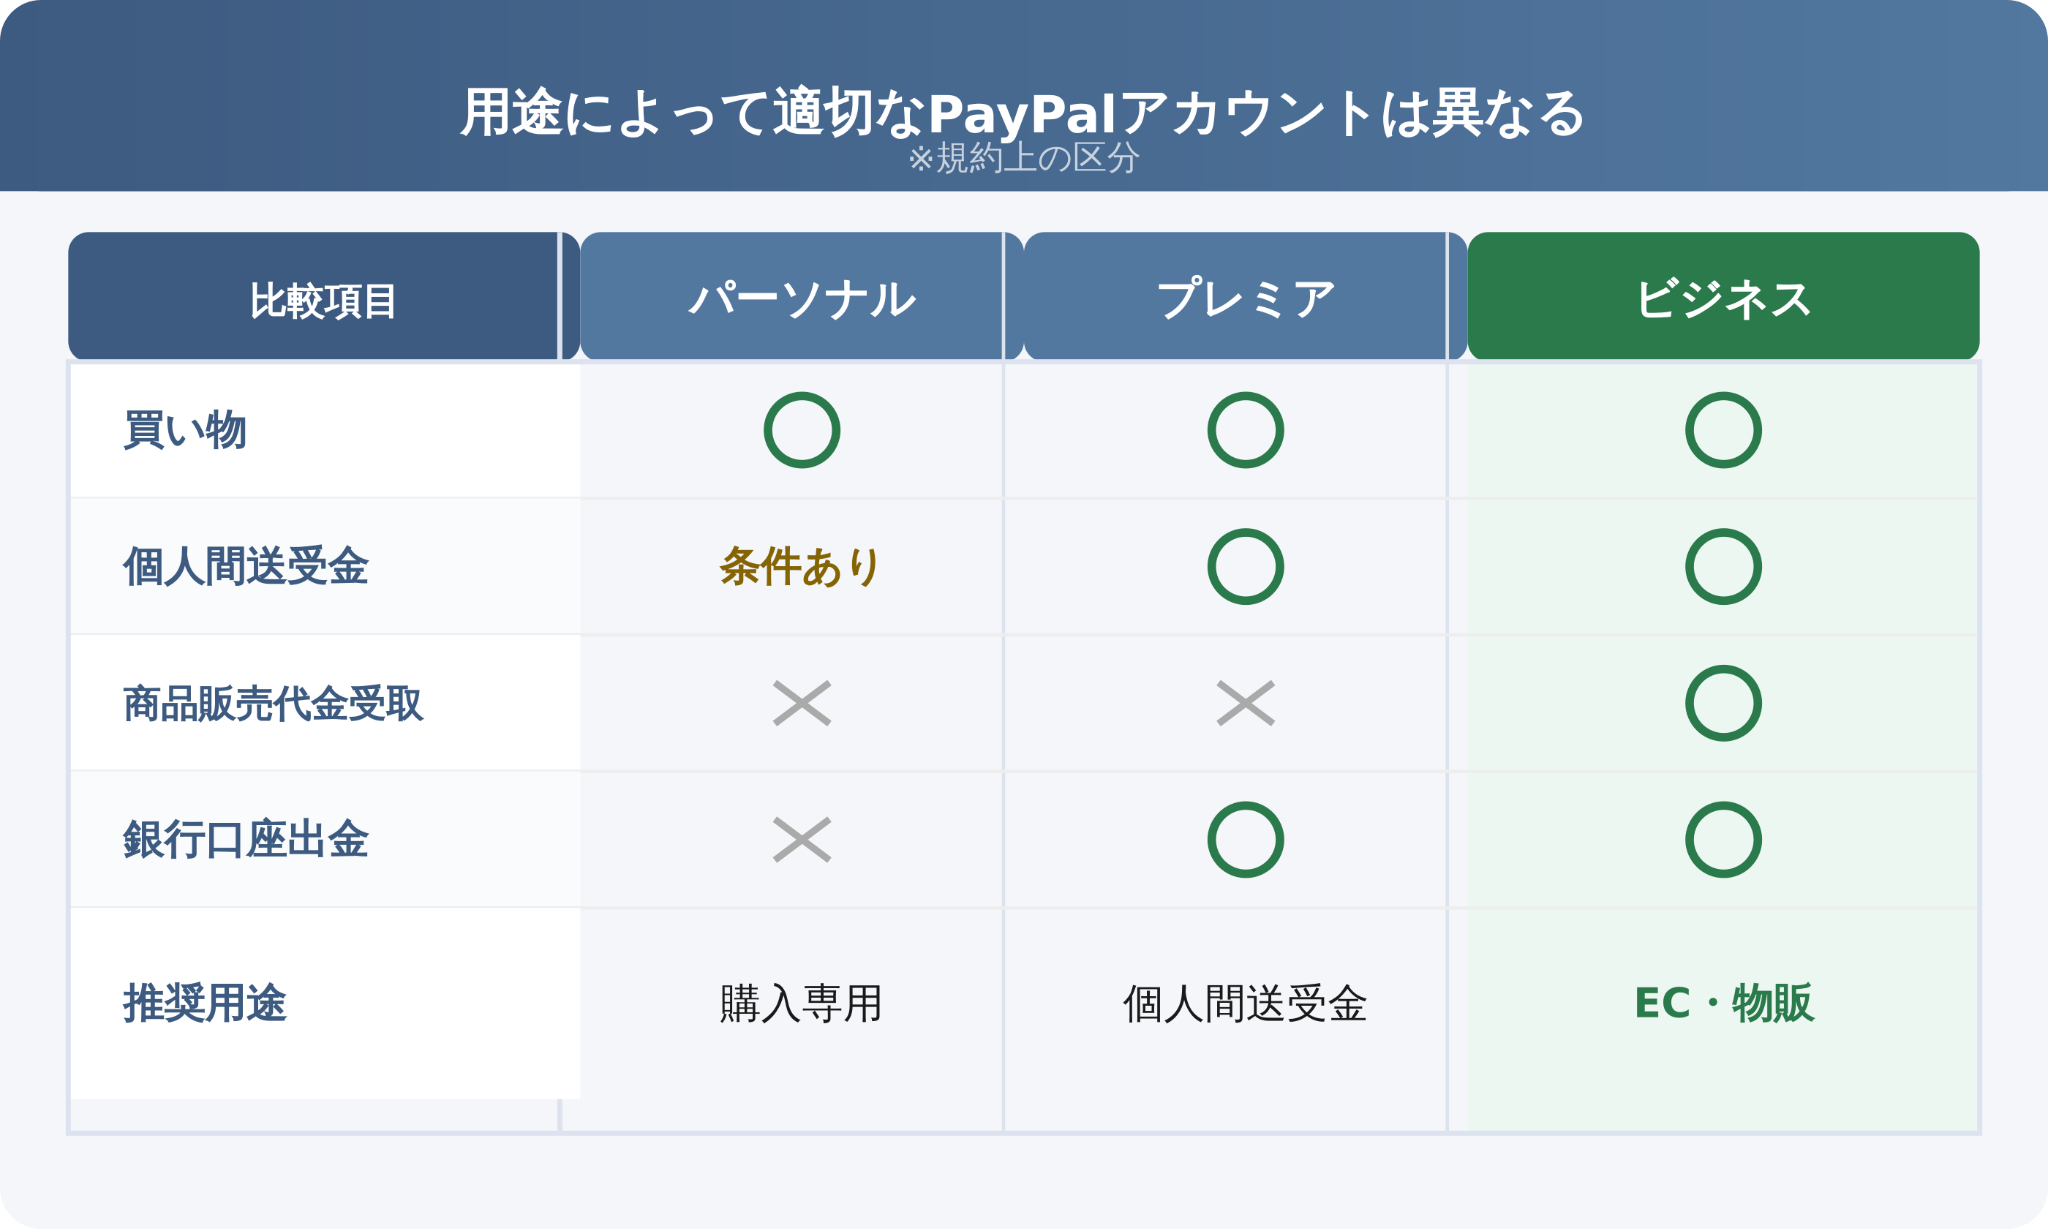The width and height of the screenshot is (2048, 1229).
Task: Click 条件あり in the パーソナル column
Action: pos(800,567)
